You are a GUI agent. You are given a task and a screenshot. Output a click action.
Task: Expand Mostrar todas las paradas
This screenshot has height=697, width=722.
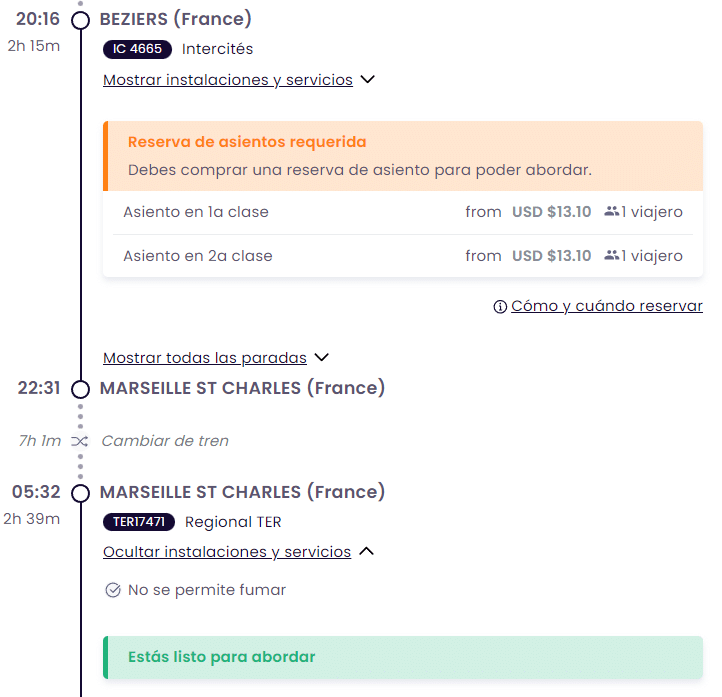(x=206, y=357)
